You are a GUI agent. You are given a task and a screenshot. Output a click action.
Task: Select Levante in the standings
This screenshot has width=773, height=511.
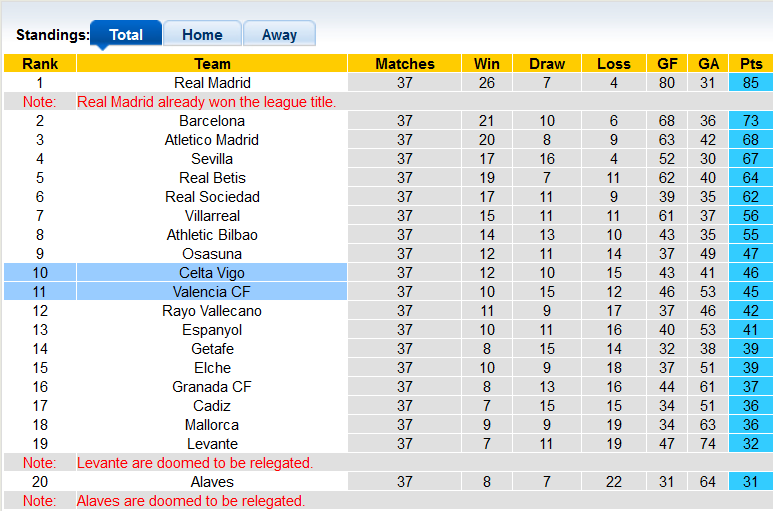[x=212, y=444]
